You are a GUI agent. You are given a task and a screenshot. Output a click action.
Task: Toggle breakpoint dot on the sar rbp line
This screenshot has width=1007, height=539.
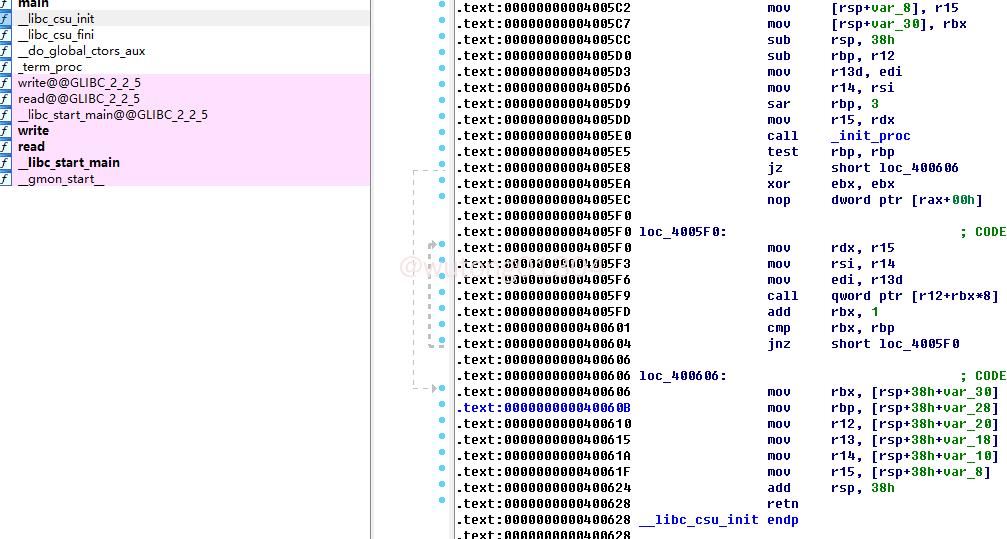click(x=442, y=104)
